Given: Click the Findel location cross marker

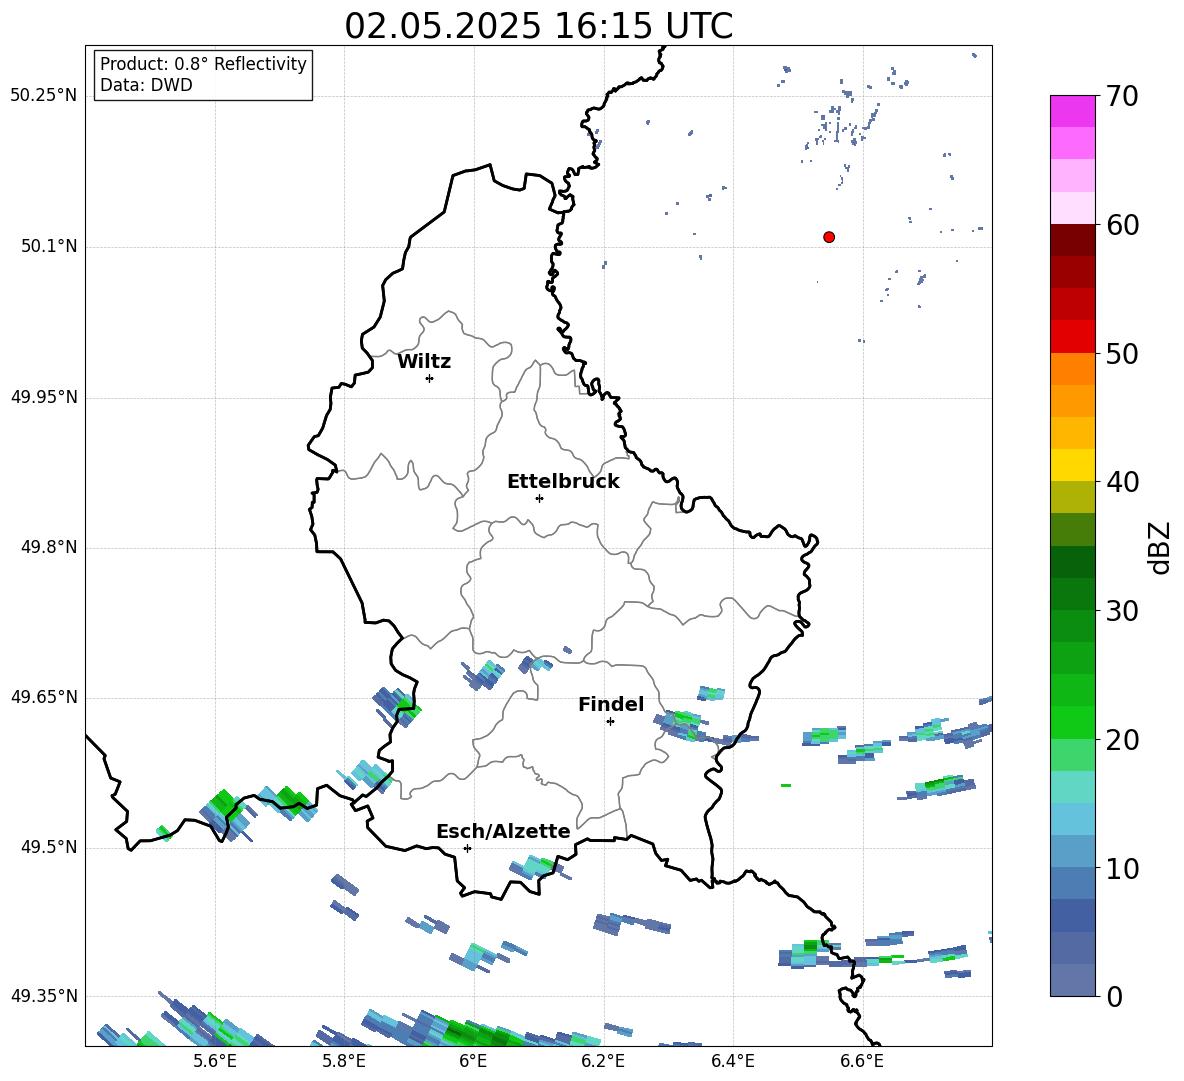Looking at the screenshot, I should point(610,722).
